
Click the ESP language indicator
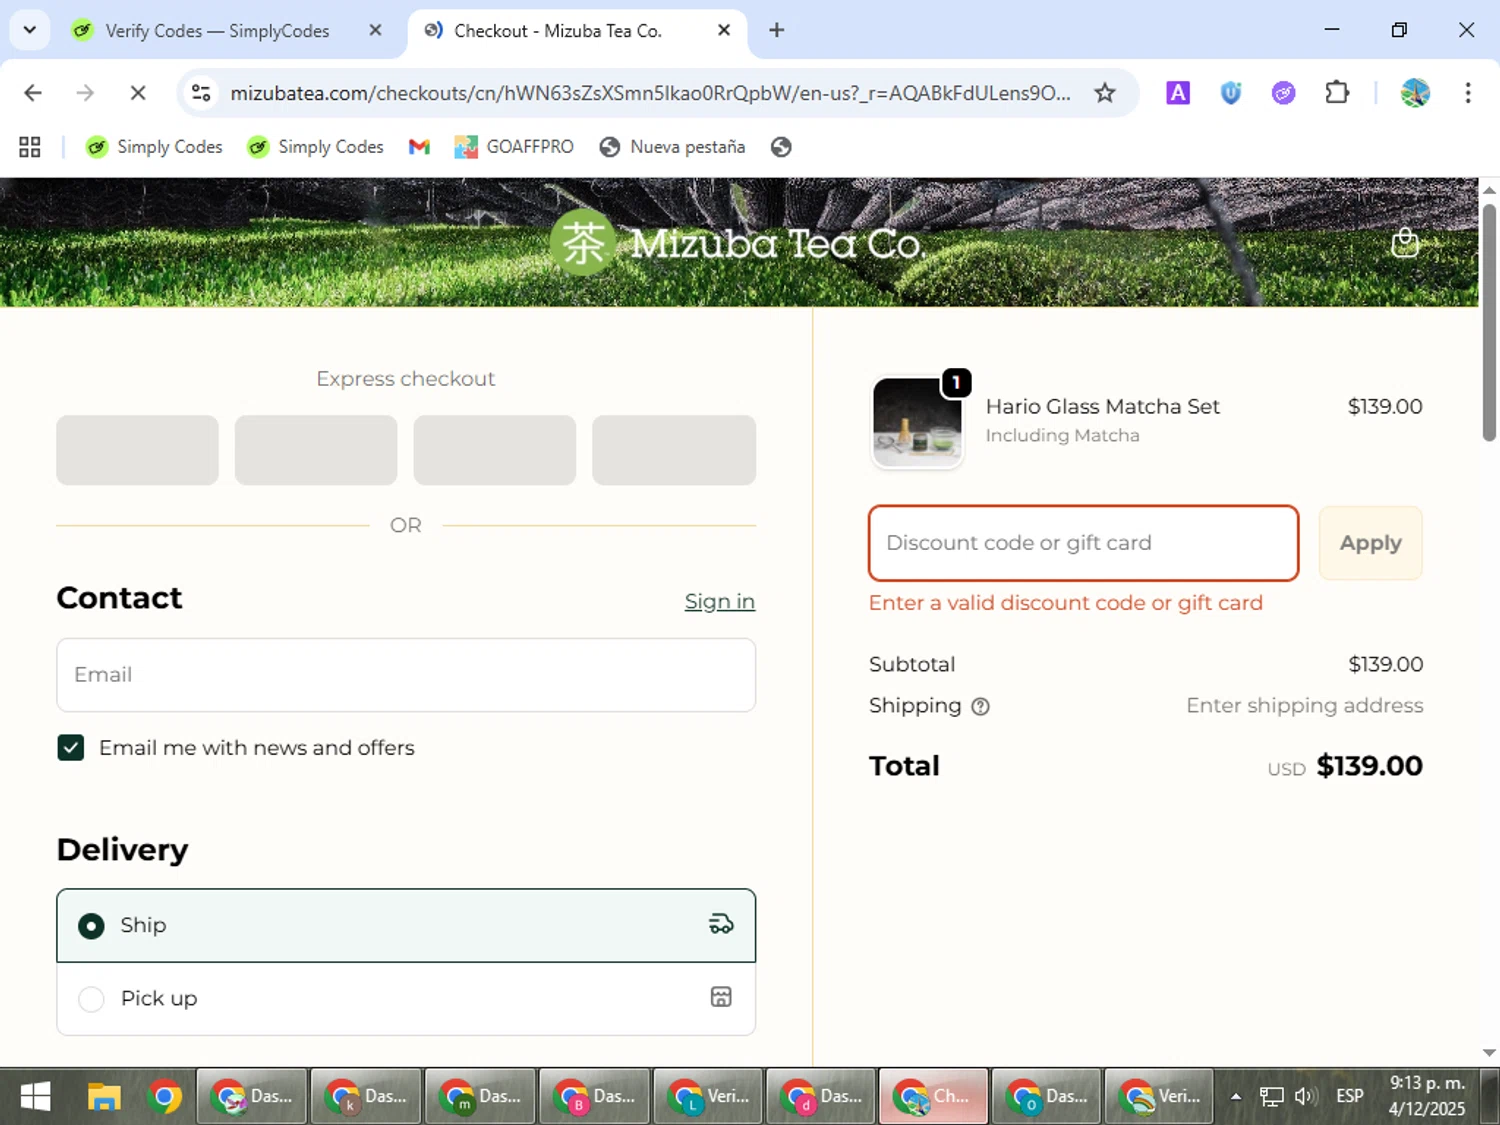tap(1350, 1097)
